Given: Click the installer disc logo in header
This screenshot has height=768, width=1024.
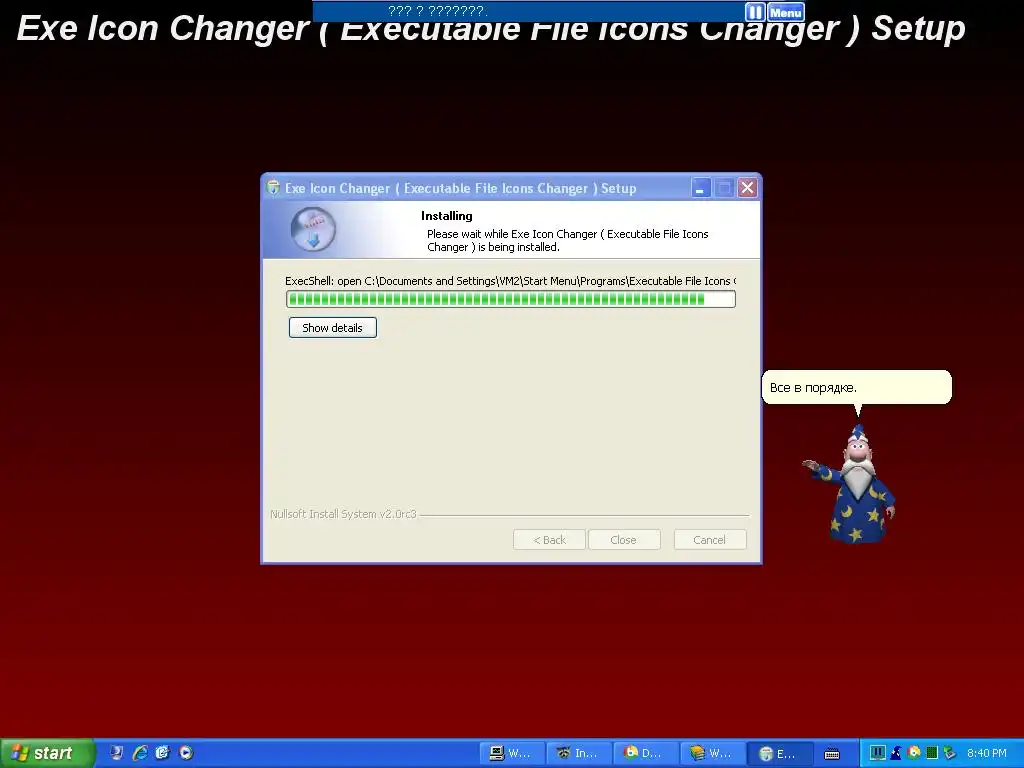Looking at the screenshot, I should pyautogui.click(x=313, y=230).
